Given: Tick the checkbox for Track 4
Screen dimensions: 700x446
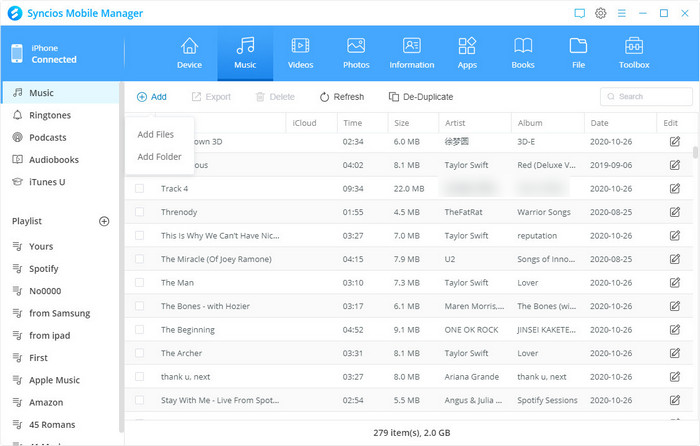Looking at the screenshot, I should pos(139,188).
